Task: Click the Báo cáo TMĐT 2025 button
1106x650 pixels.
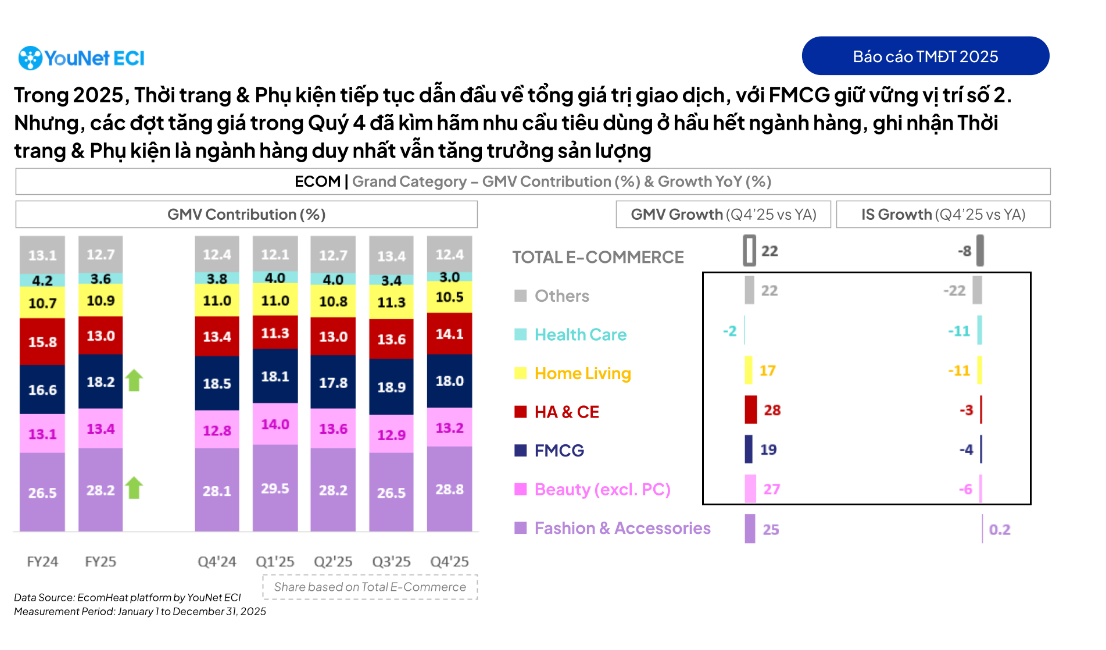Action: click(x=925, y=56)
